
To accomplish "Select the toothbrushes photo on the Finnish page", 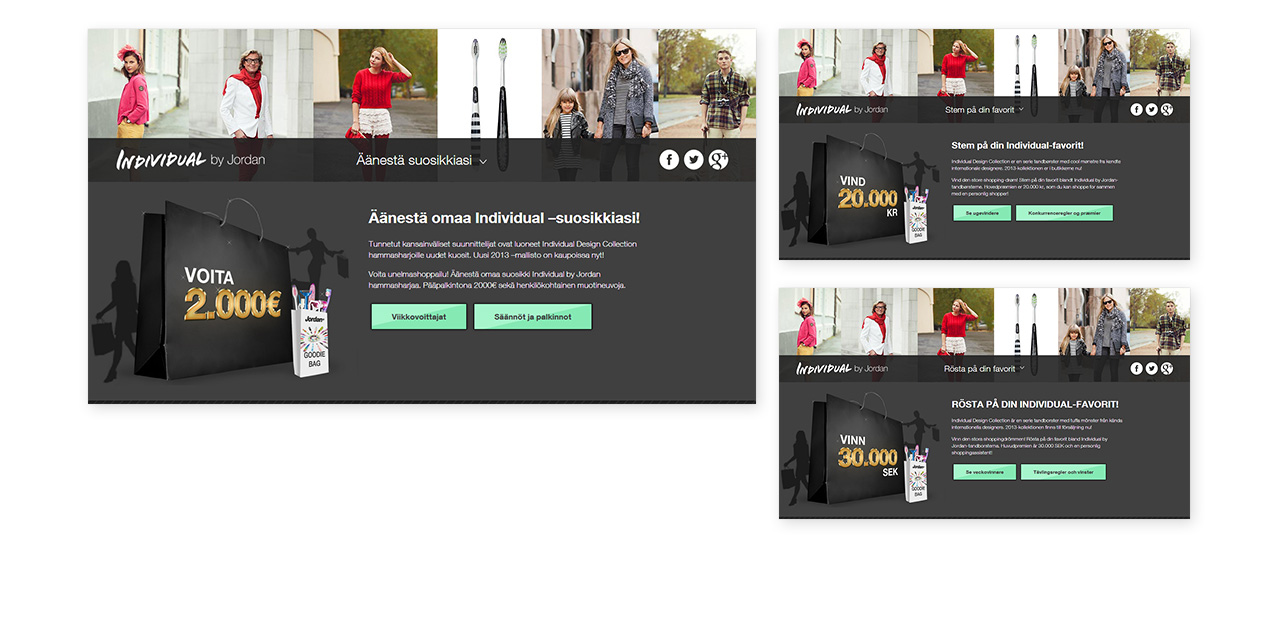I will tap(490, 84).
